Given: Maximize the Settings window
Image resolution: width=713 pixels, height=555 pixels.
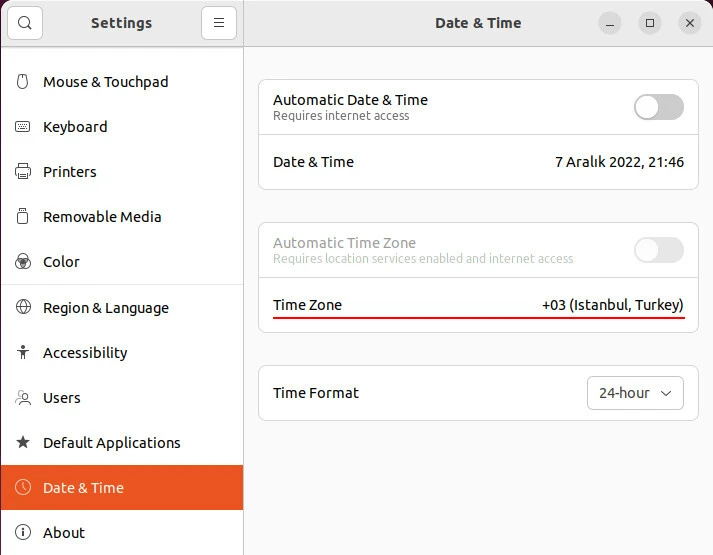Looking at the screenshot, I should 650,23.
